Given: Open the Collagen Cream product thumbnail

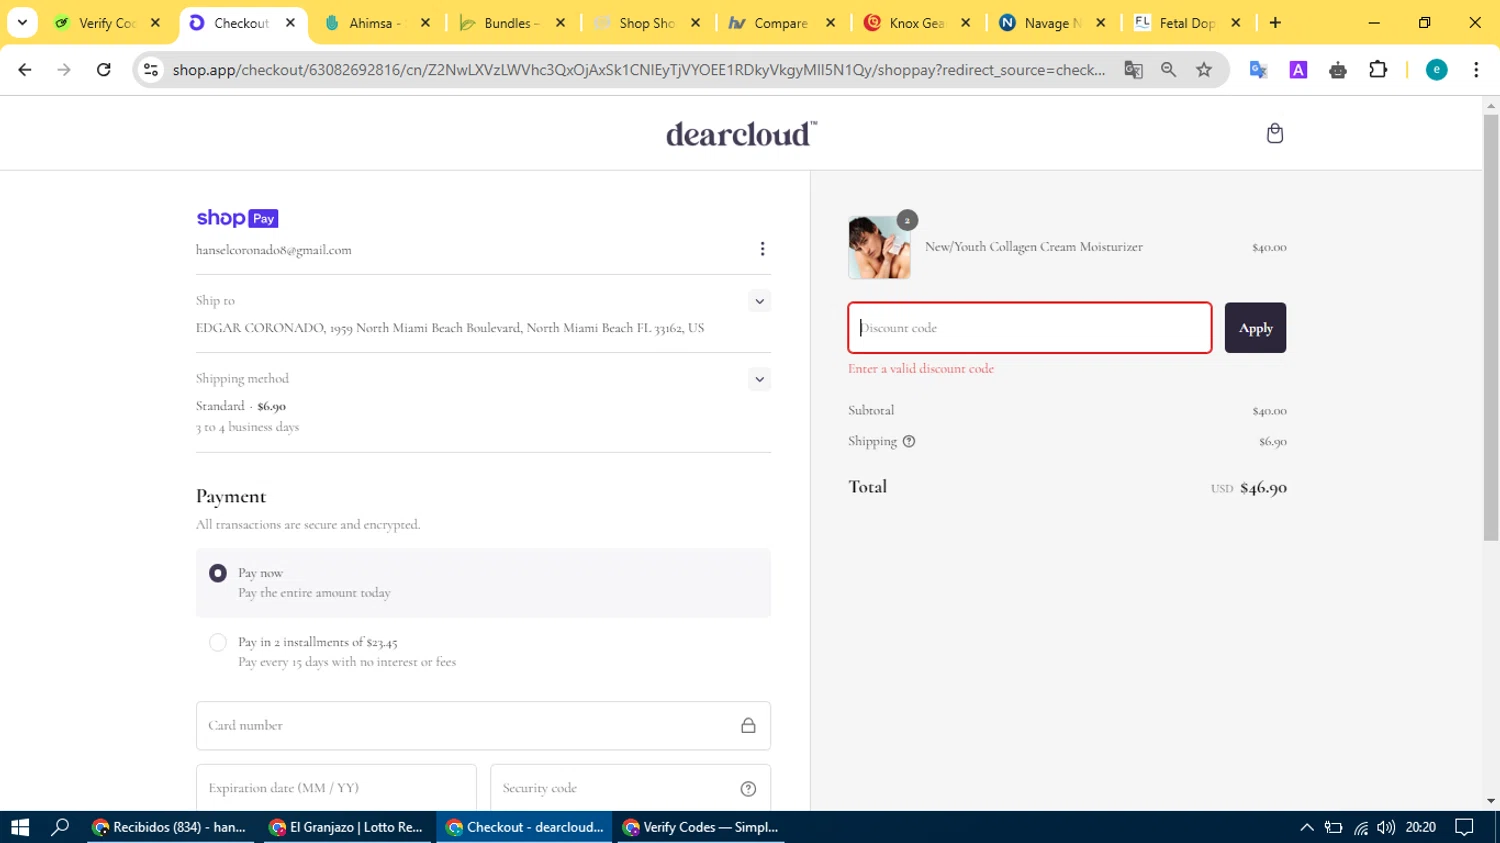Looking at the screenshot, I should (879, 247).
